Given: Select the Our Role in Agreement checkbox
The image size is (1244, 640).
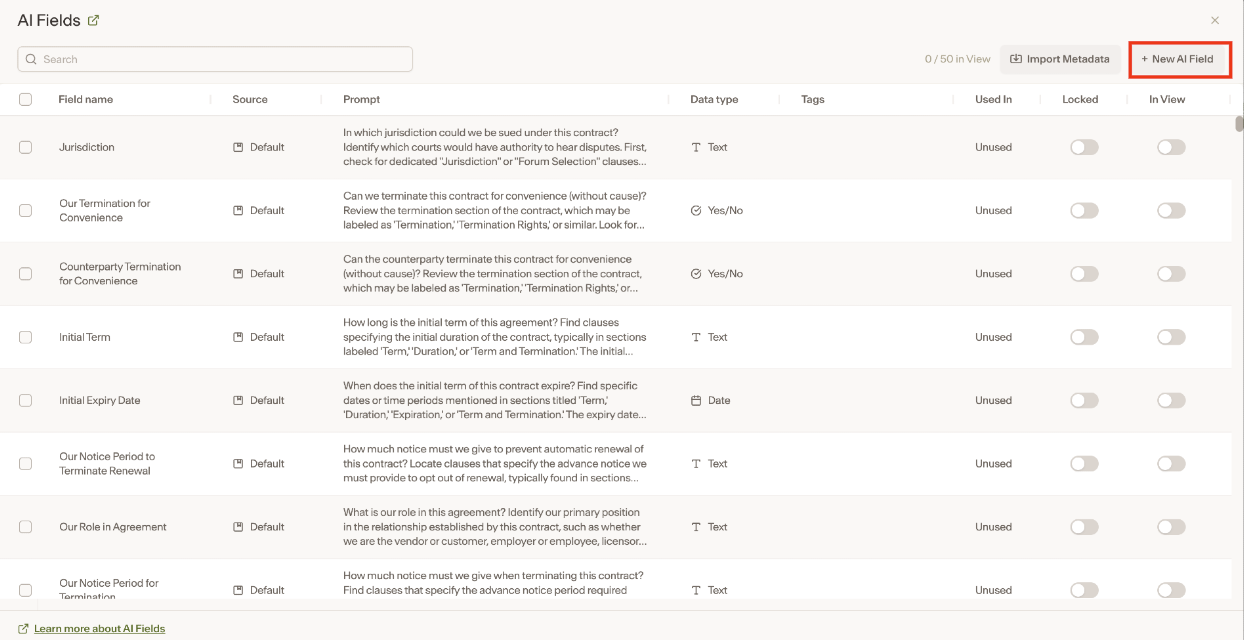Looking at the screenshot, I should [26, 527].
